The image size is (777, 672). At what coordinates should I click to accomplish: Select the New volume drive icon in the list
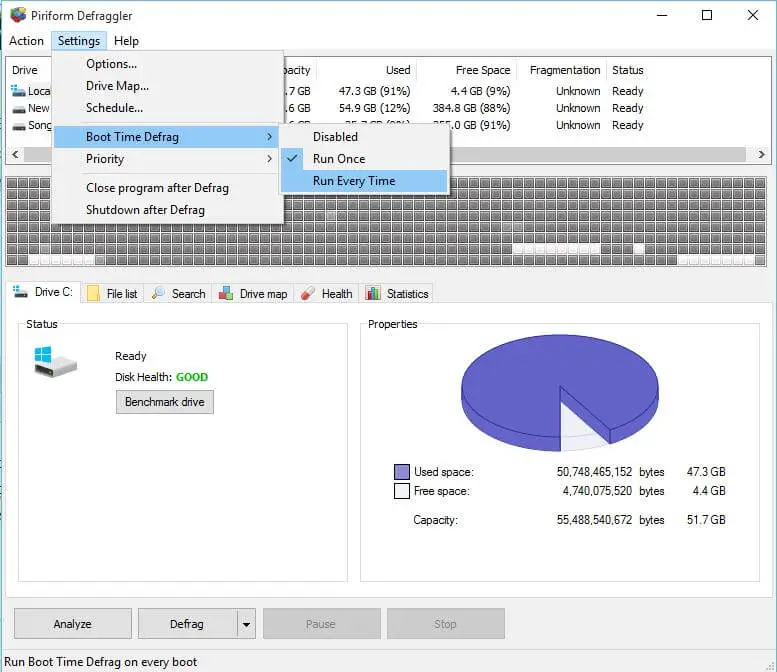click(x=19, y=109)
